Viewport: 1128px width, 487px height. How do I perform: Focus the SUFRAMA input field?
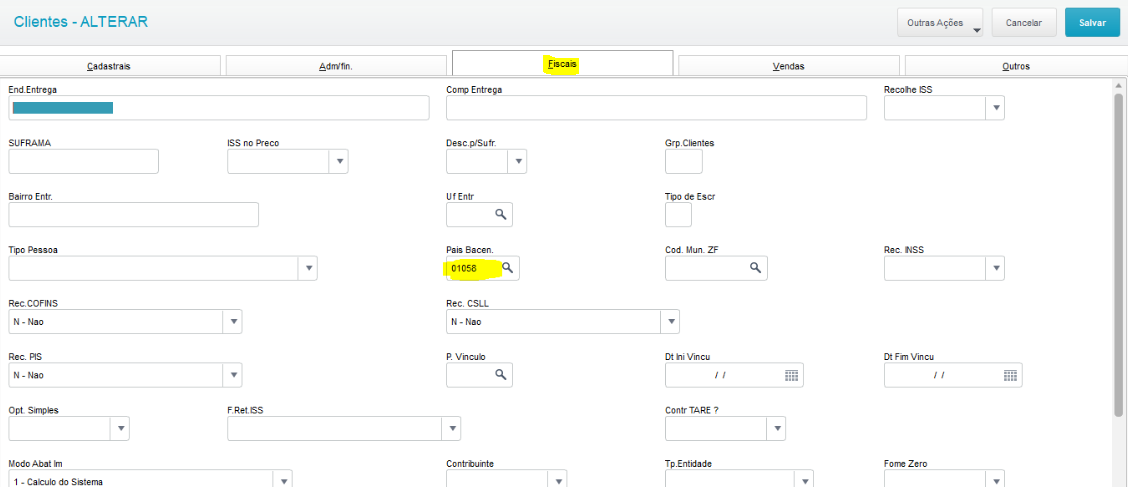83,161
